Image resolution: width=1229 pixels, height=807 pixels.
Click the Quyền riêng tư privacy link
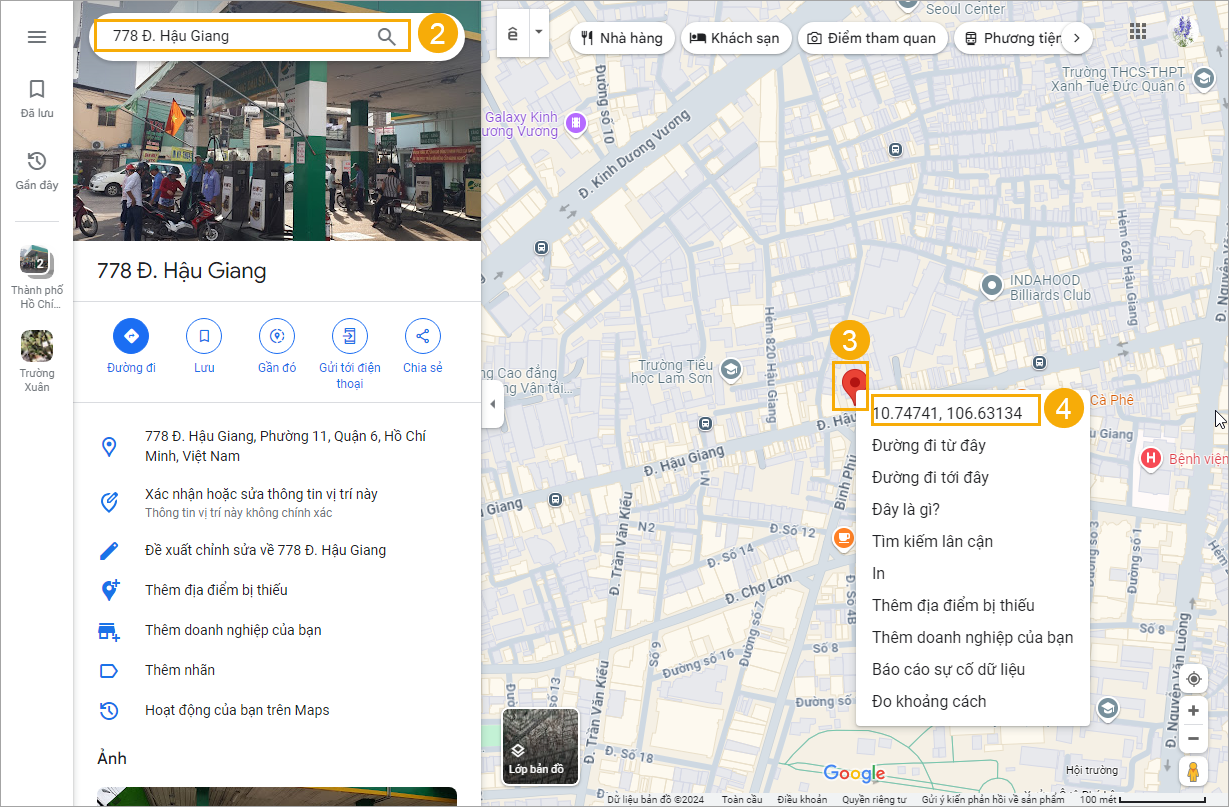click(874, 800)
